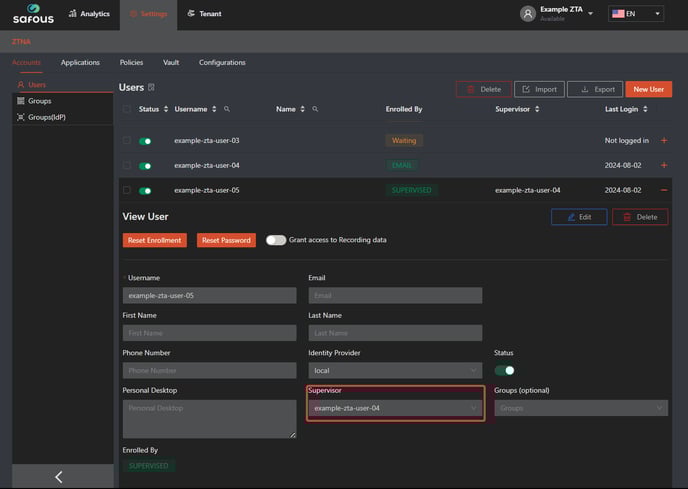This screenshot has height=489, width=688.
Task: Collapse sidebar using the left arrow
Action: coord(58,477)
